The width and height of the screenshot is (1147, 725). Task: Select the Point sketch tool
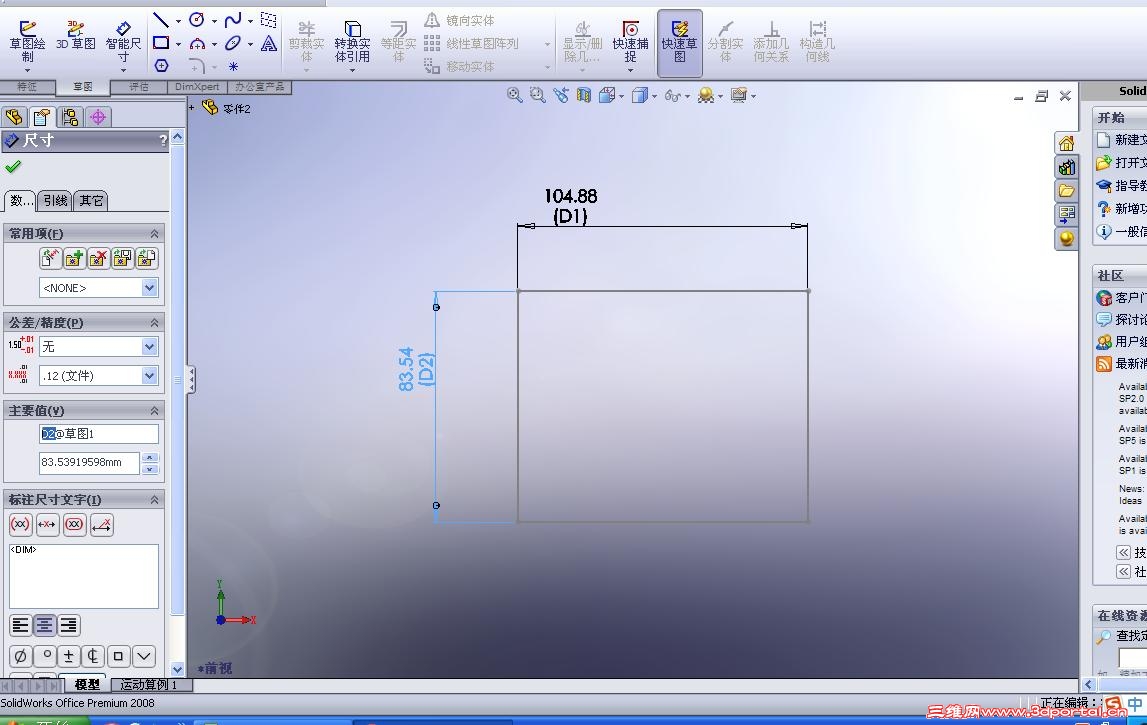(x=233, y=66)
